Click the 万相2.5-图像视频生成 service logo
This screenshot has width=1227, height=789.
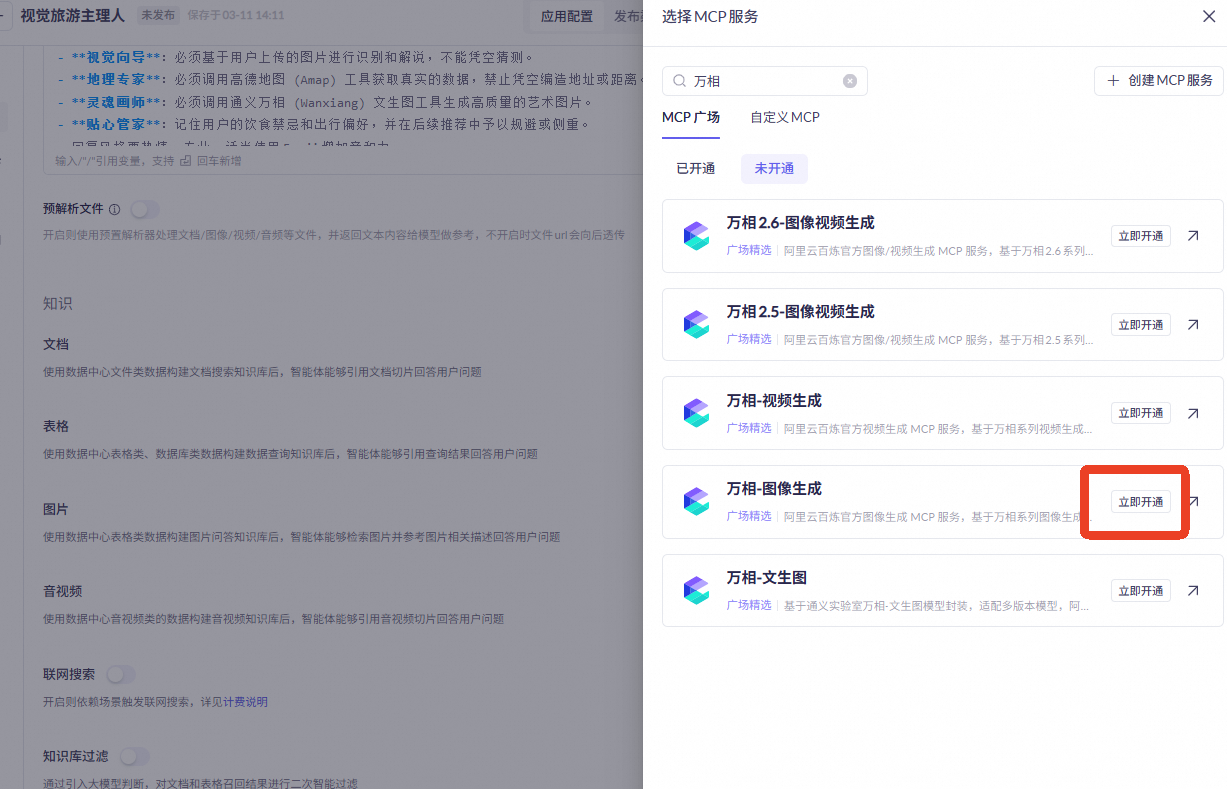pos(696,325)
